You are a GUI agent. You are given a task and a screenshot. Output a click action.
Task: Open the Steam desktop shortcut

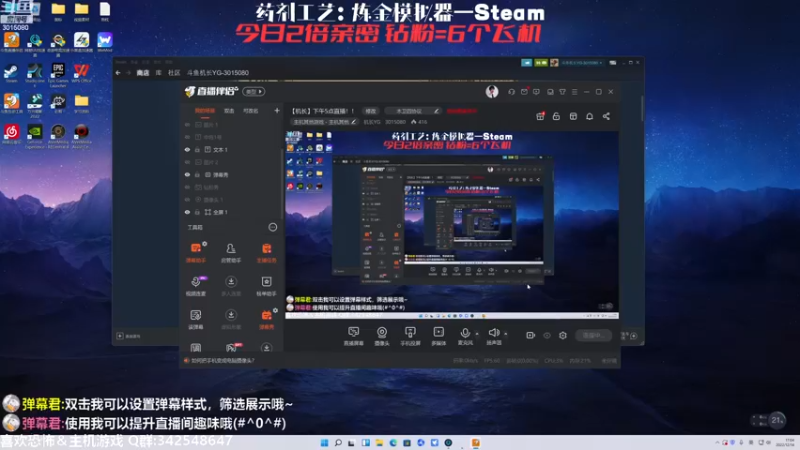coord(11,73)
